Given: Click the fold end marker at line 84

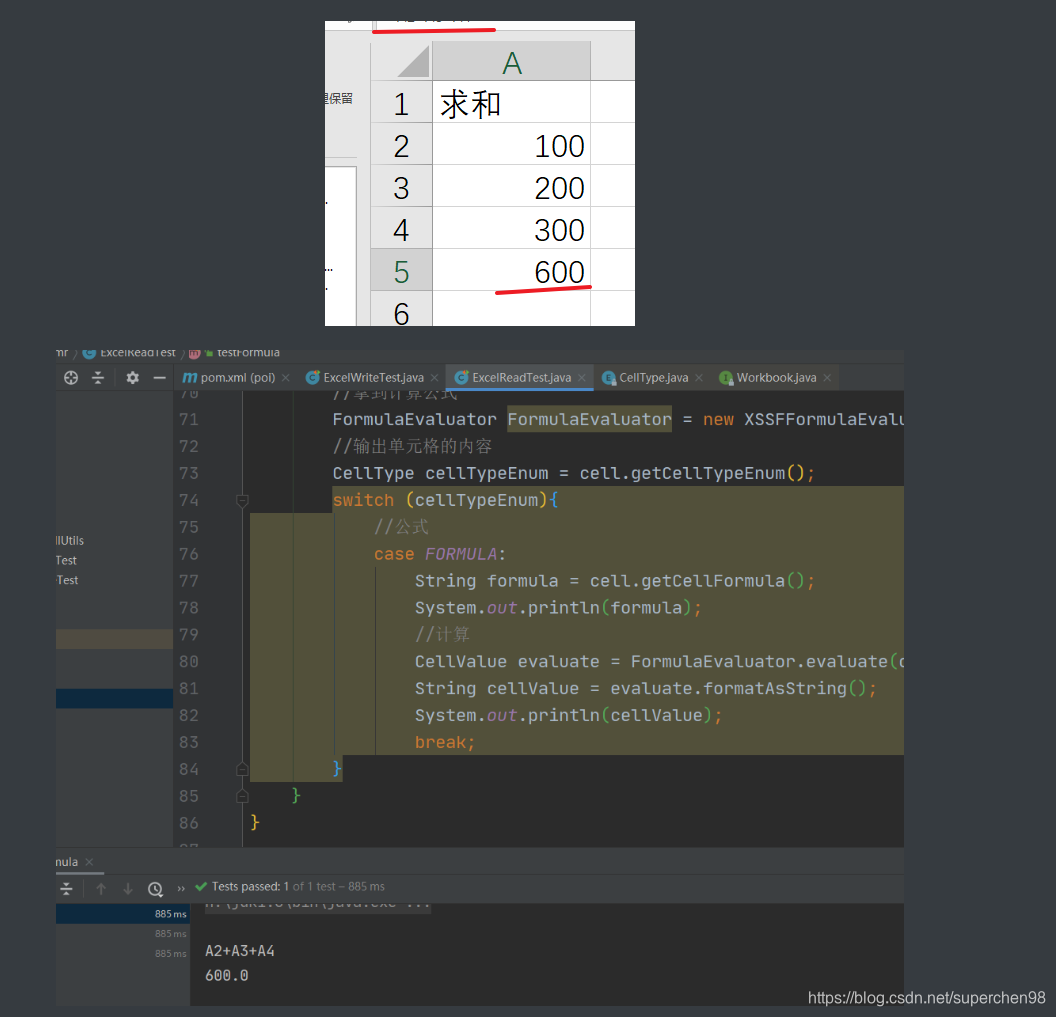Looking at the screenshot, I should 242,769.
